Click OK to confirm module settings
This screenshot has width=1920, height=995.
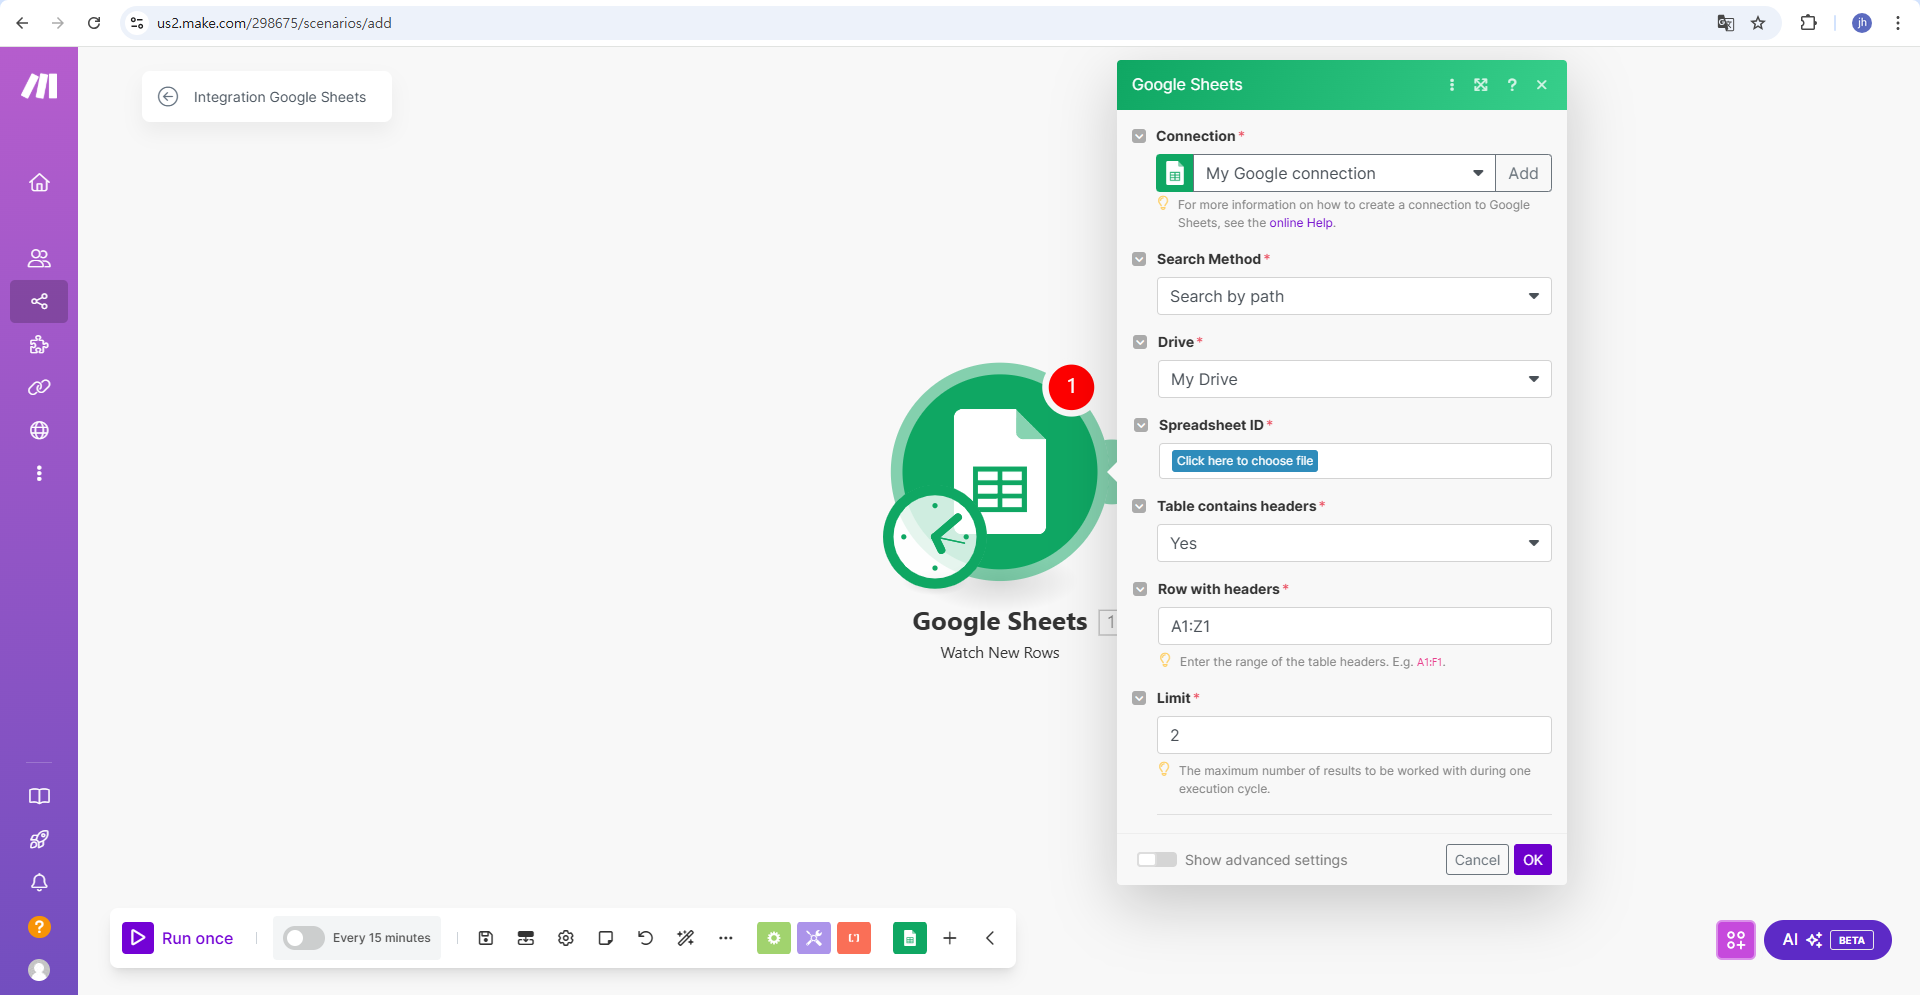point(1533,860)
